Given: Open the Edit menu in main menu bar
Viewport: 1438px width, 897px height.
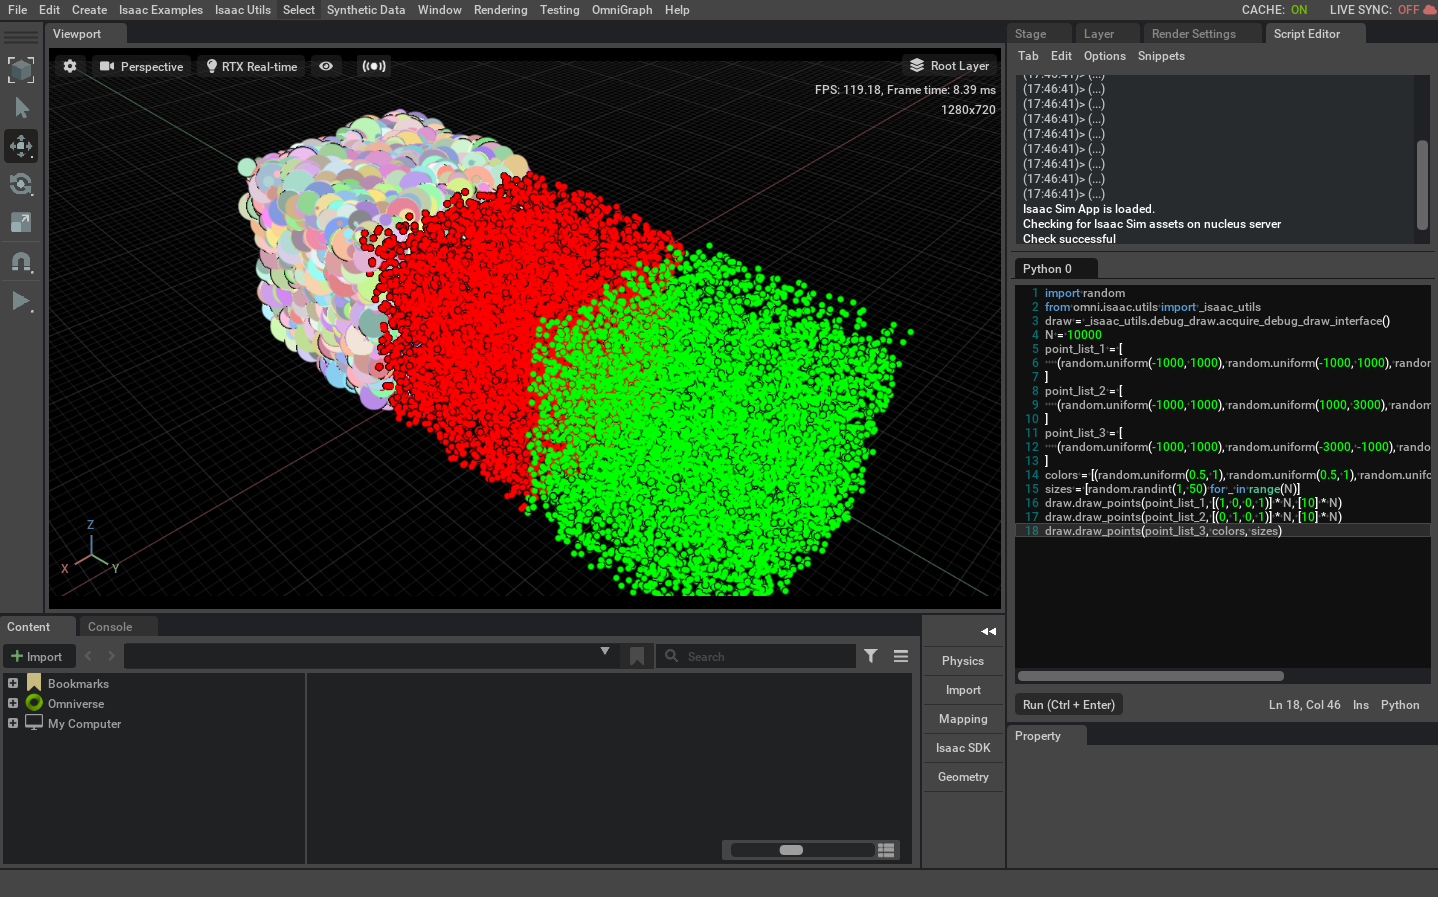Looking at the screenshot, I should click(49, 10).
